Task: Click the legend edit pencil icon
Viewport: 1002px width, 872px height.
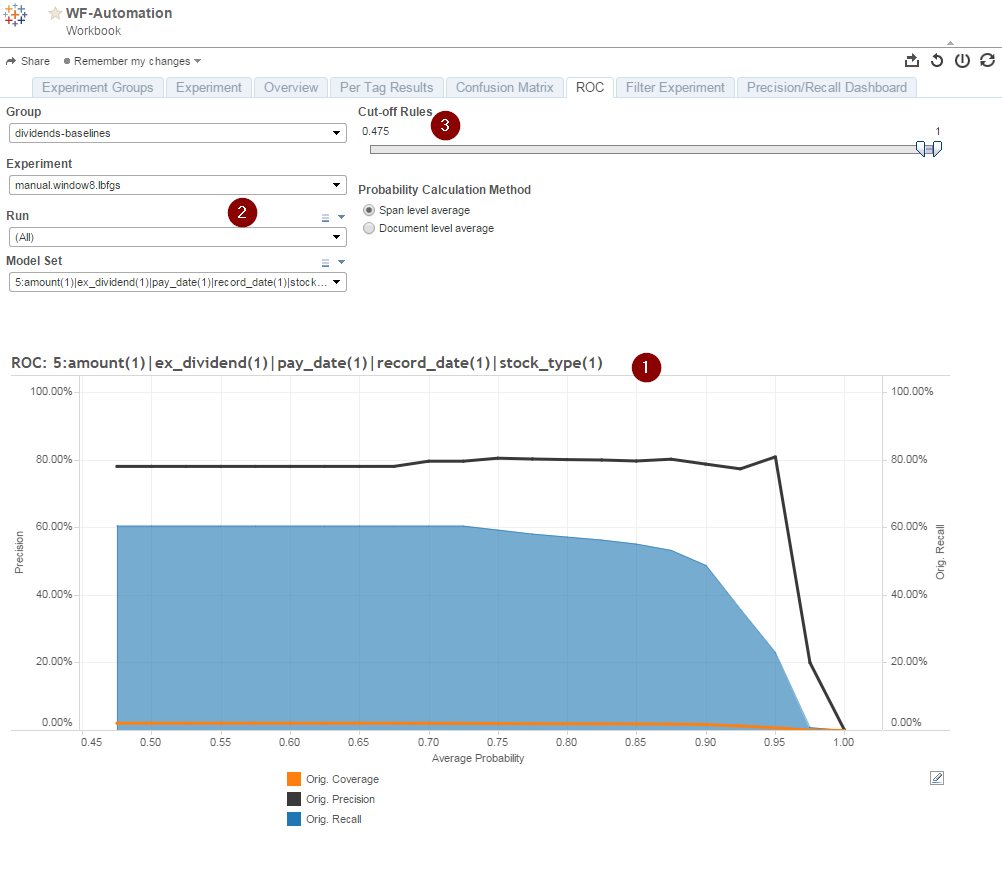Action: click(x=937, y=778)
